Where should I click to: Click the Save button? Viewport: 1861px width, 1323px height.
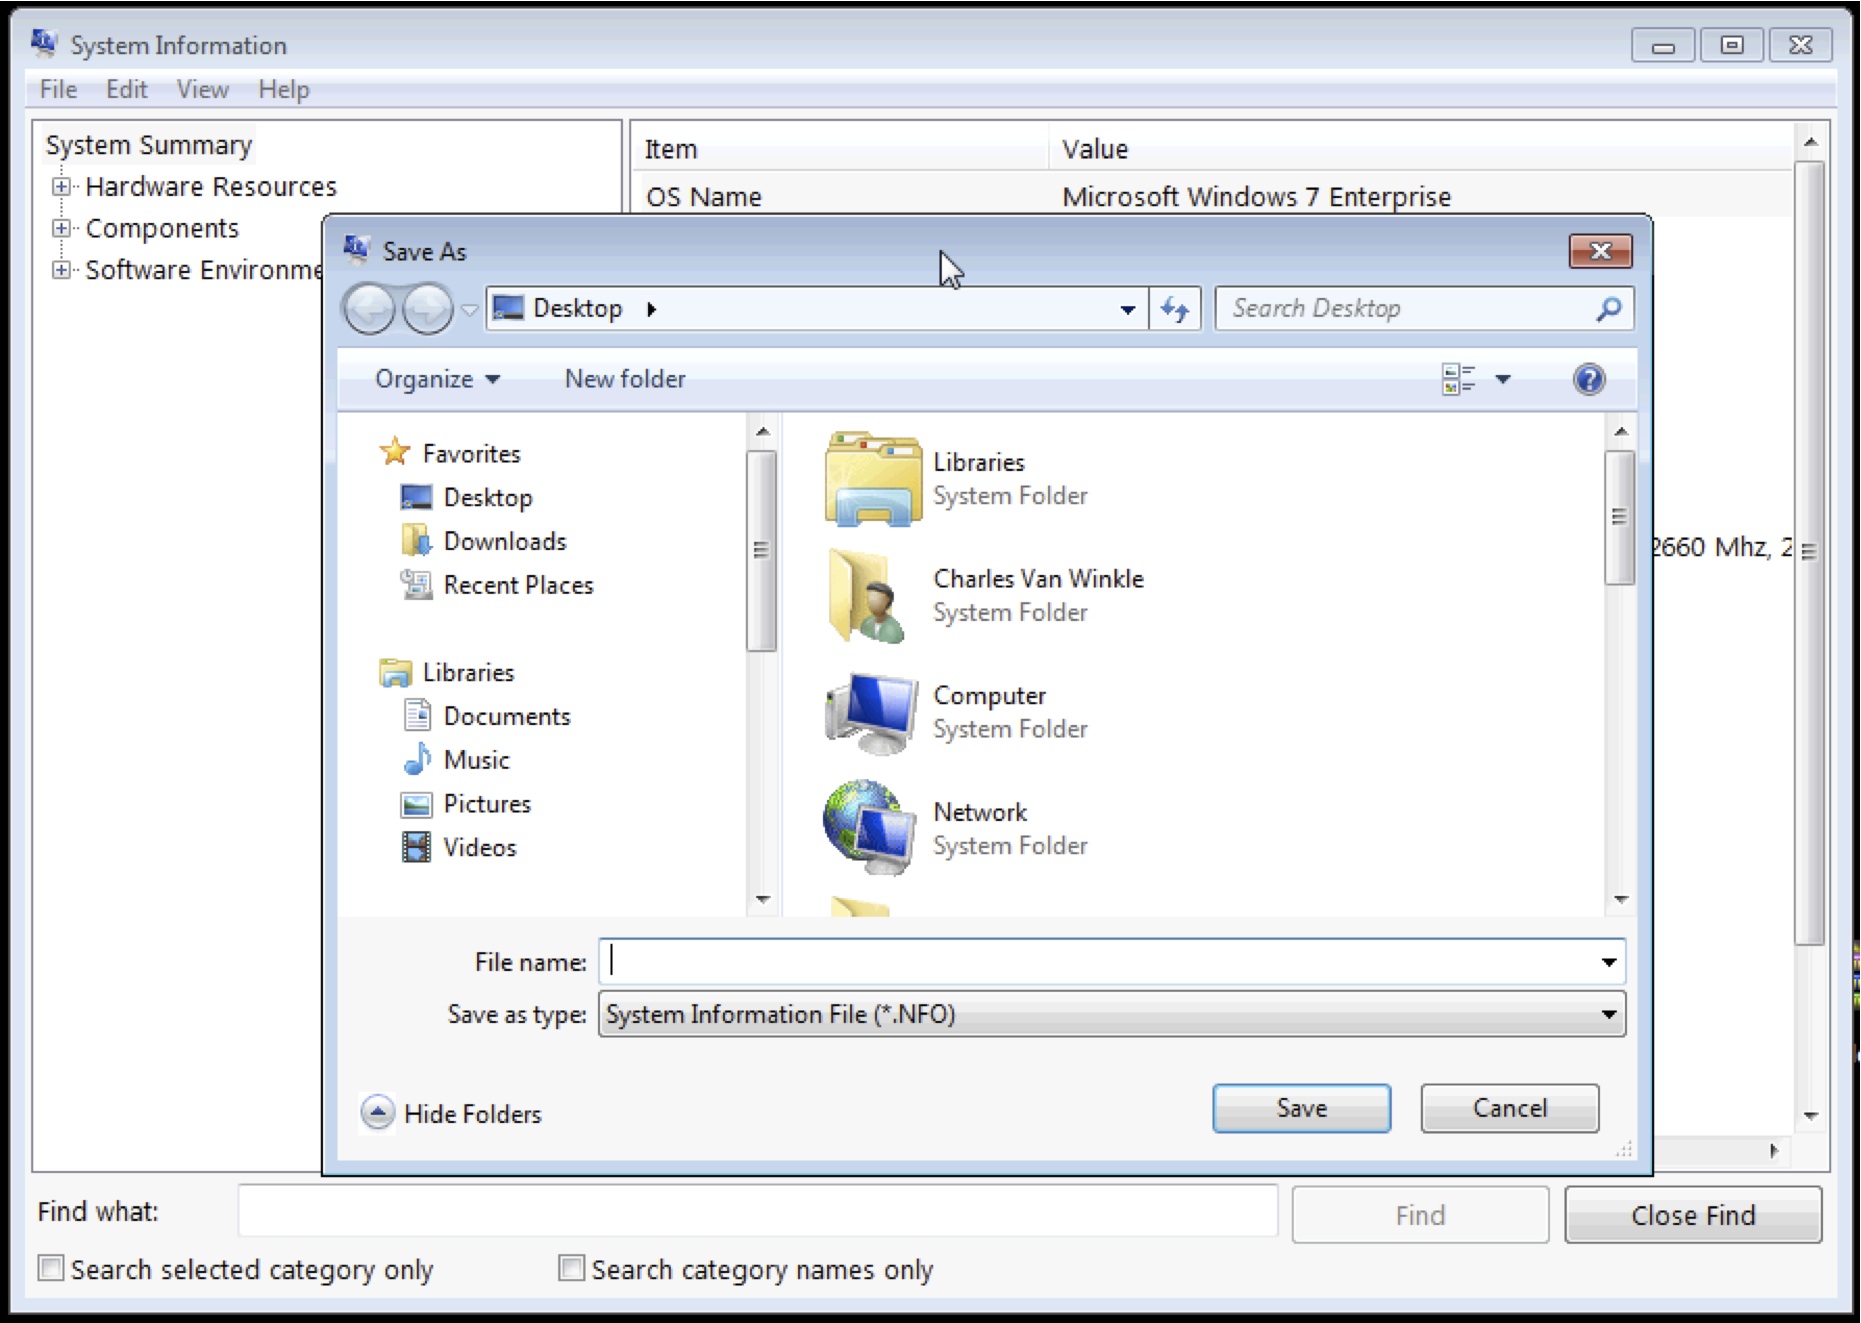tap(1301, 1108)
